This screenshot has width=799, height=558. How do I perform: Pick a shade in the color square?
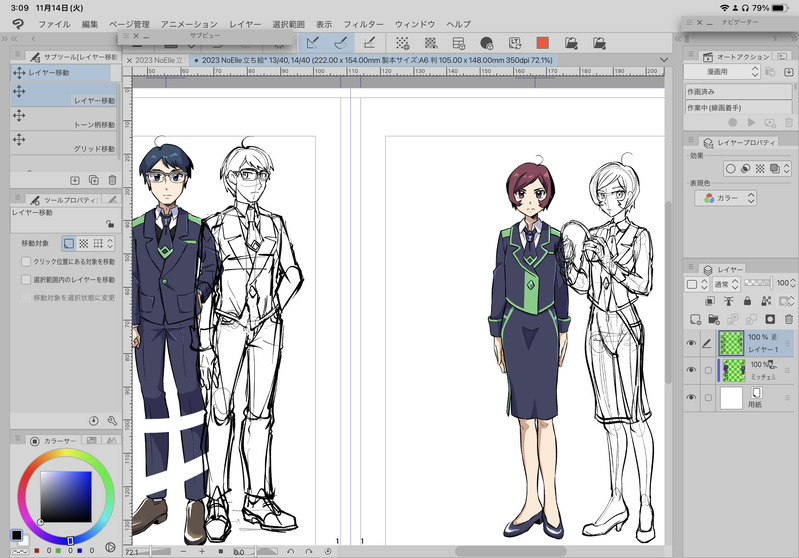(x=66, y=496)
